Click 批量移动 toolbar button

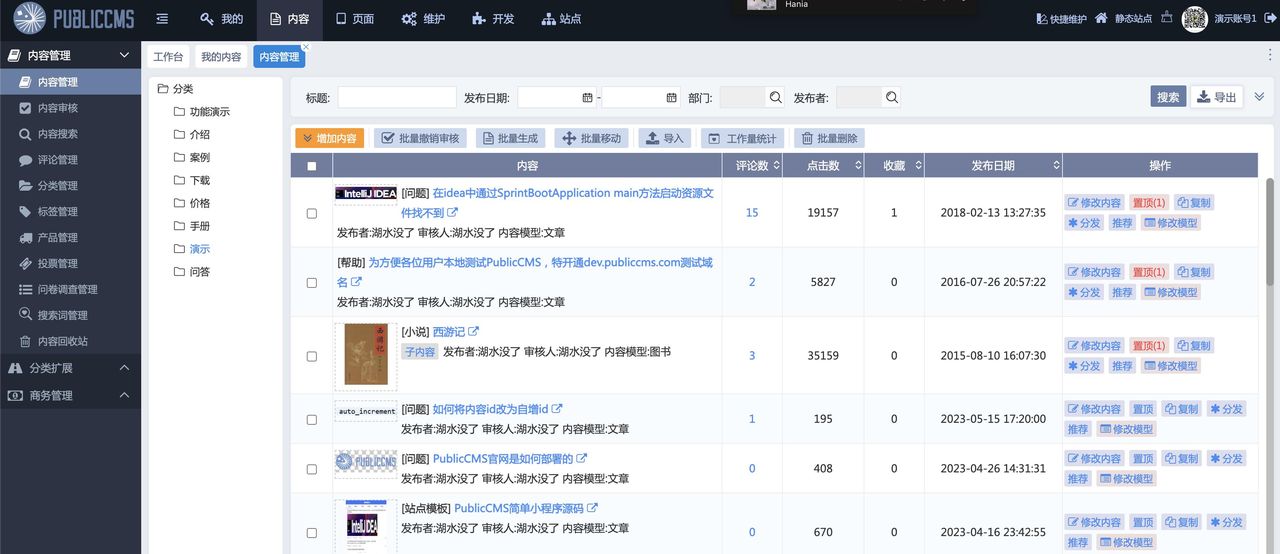click(x=592, y=138)
